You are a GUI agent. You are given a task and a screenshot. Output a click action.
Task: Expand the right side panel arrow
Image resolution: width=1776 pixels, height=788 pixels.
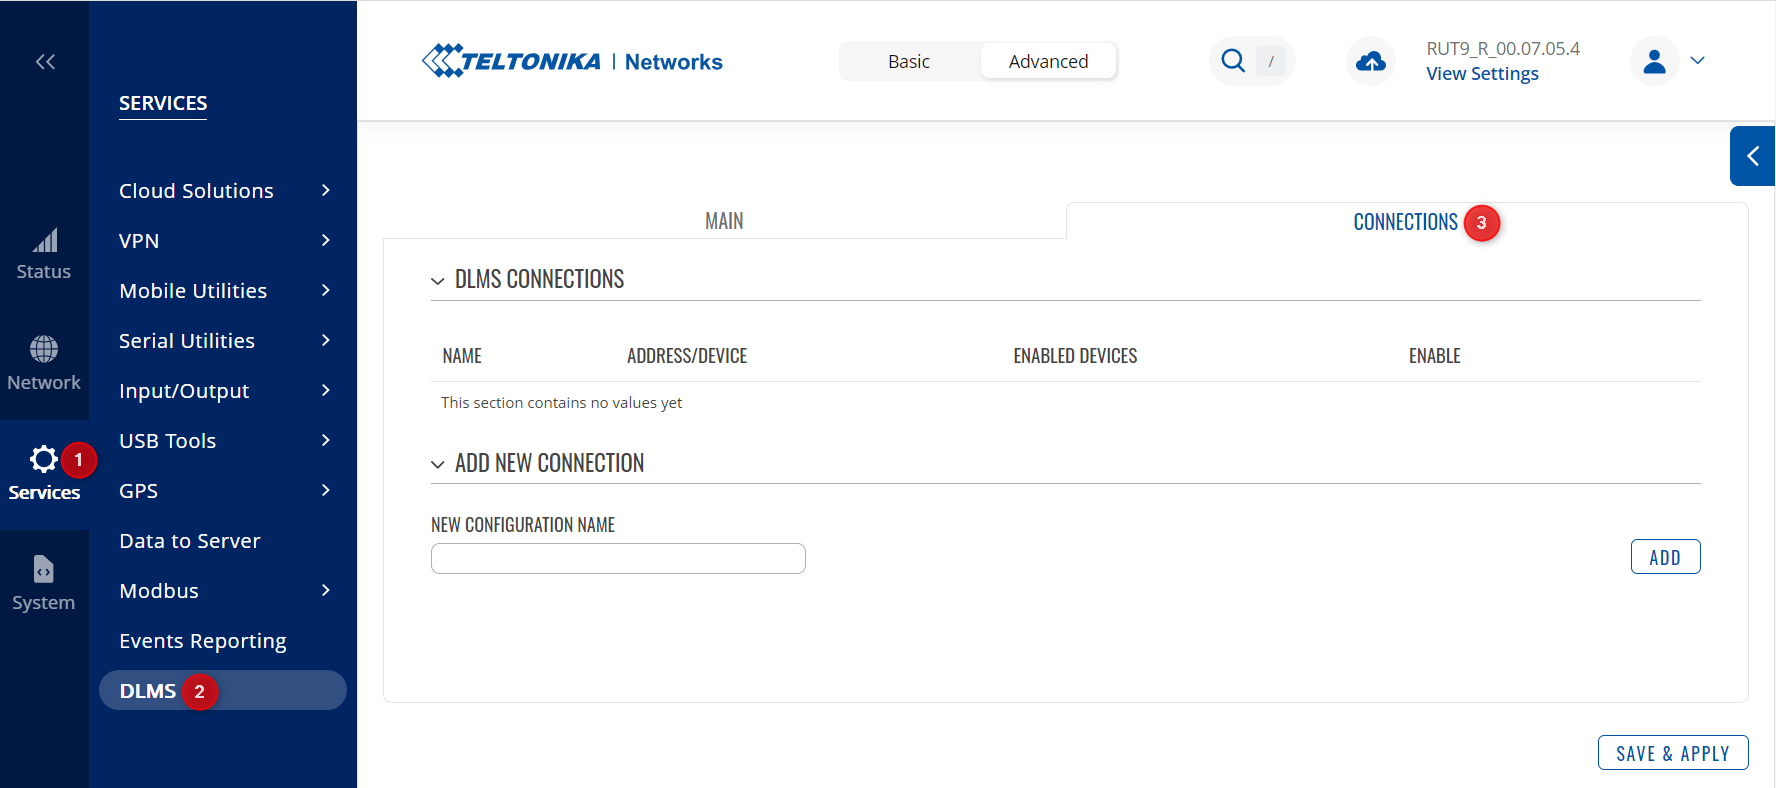click(1752, 156)
